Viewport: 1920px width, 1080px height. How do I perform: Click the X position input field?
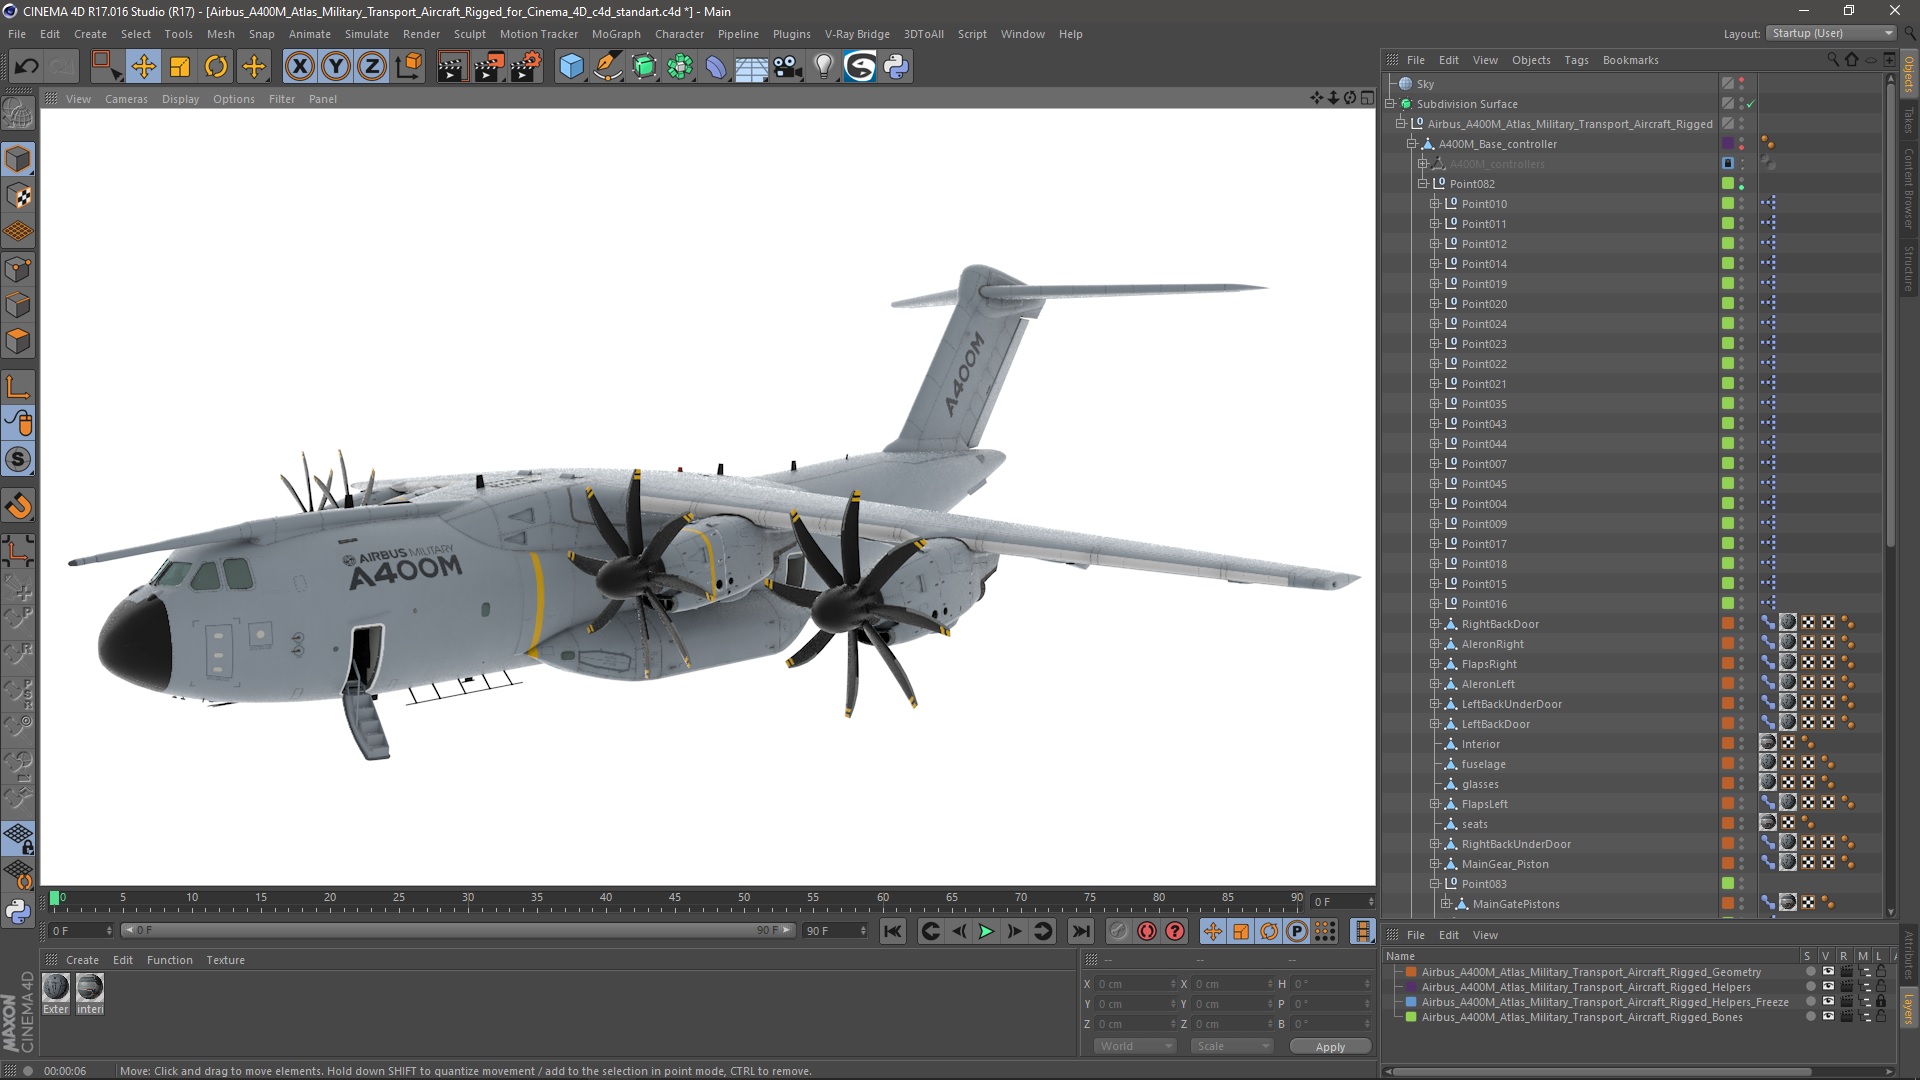click(1136, 984)
